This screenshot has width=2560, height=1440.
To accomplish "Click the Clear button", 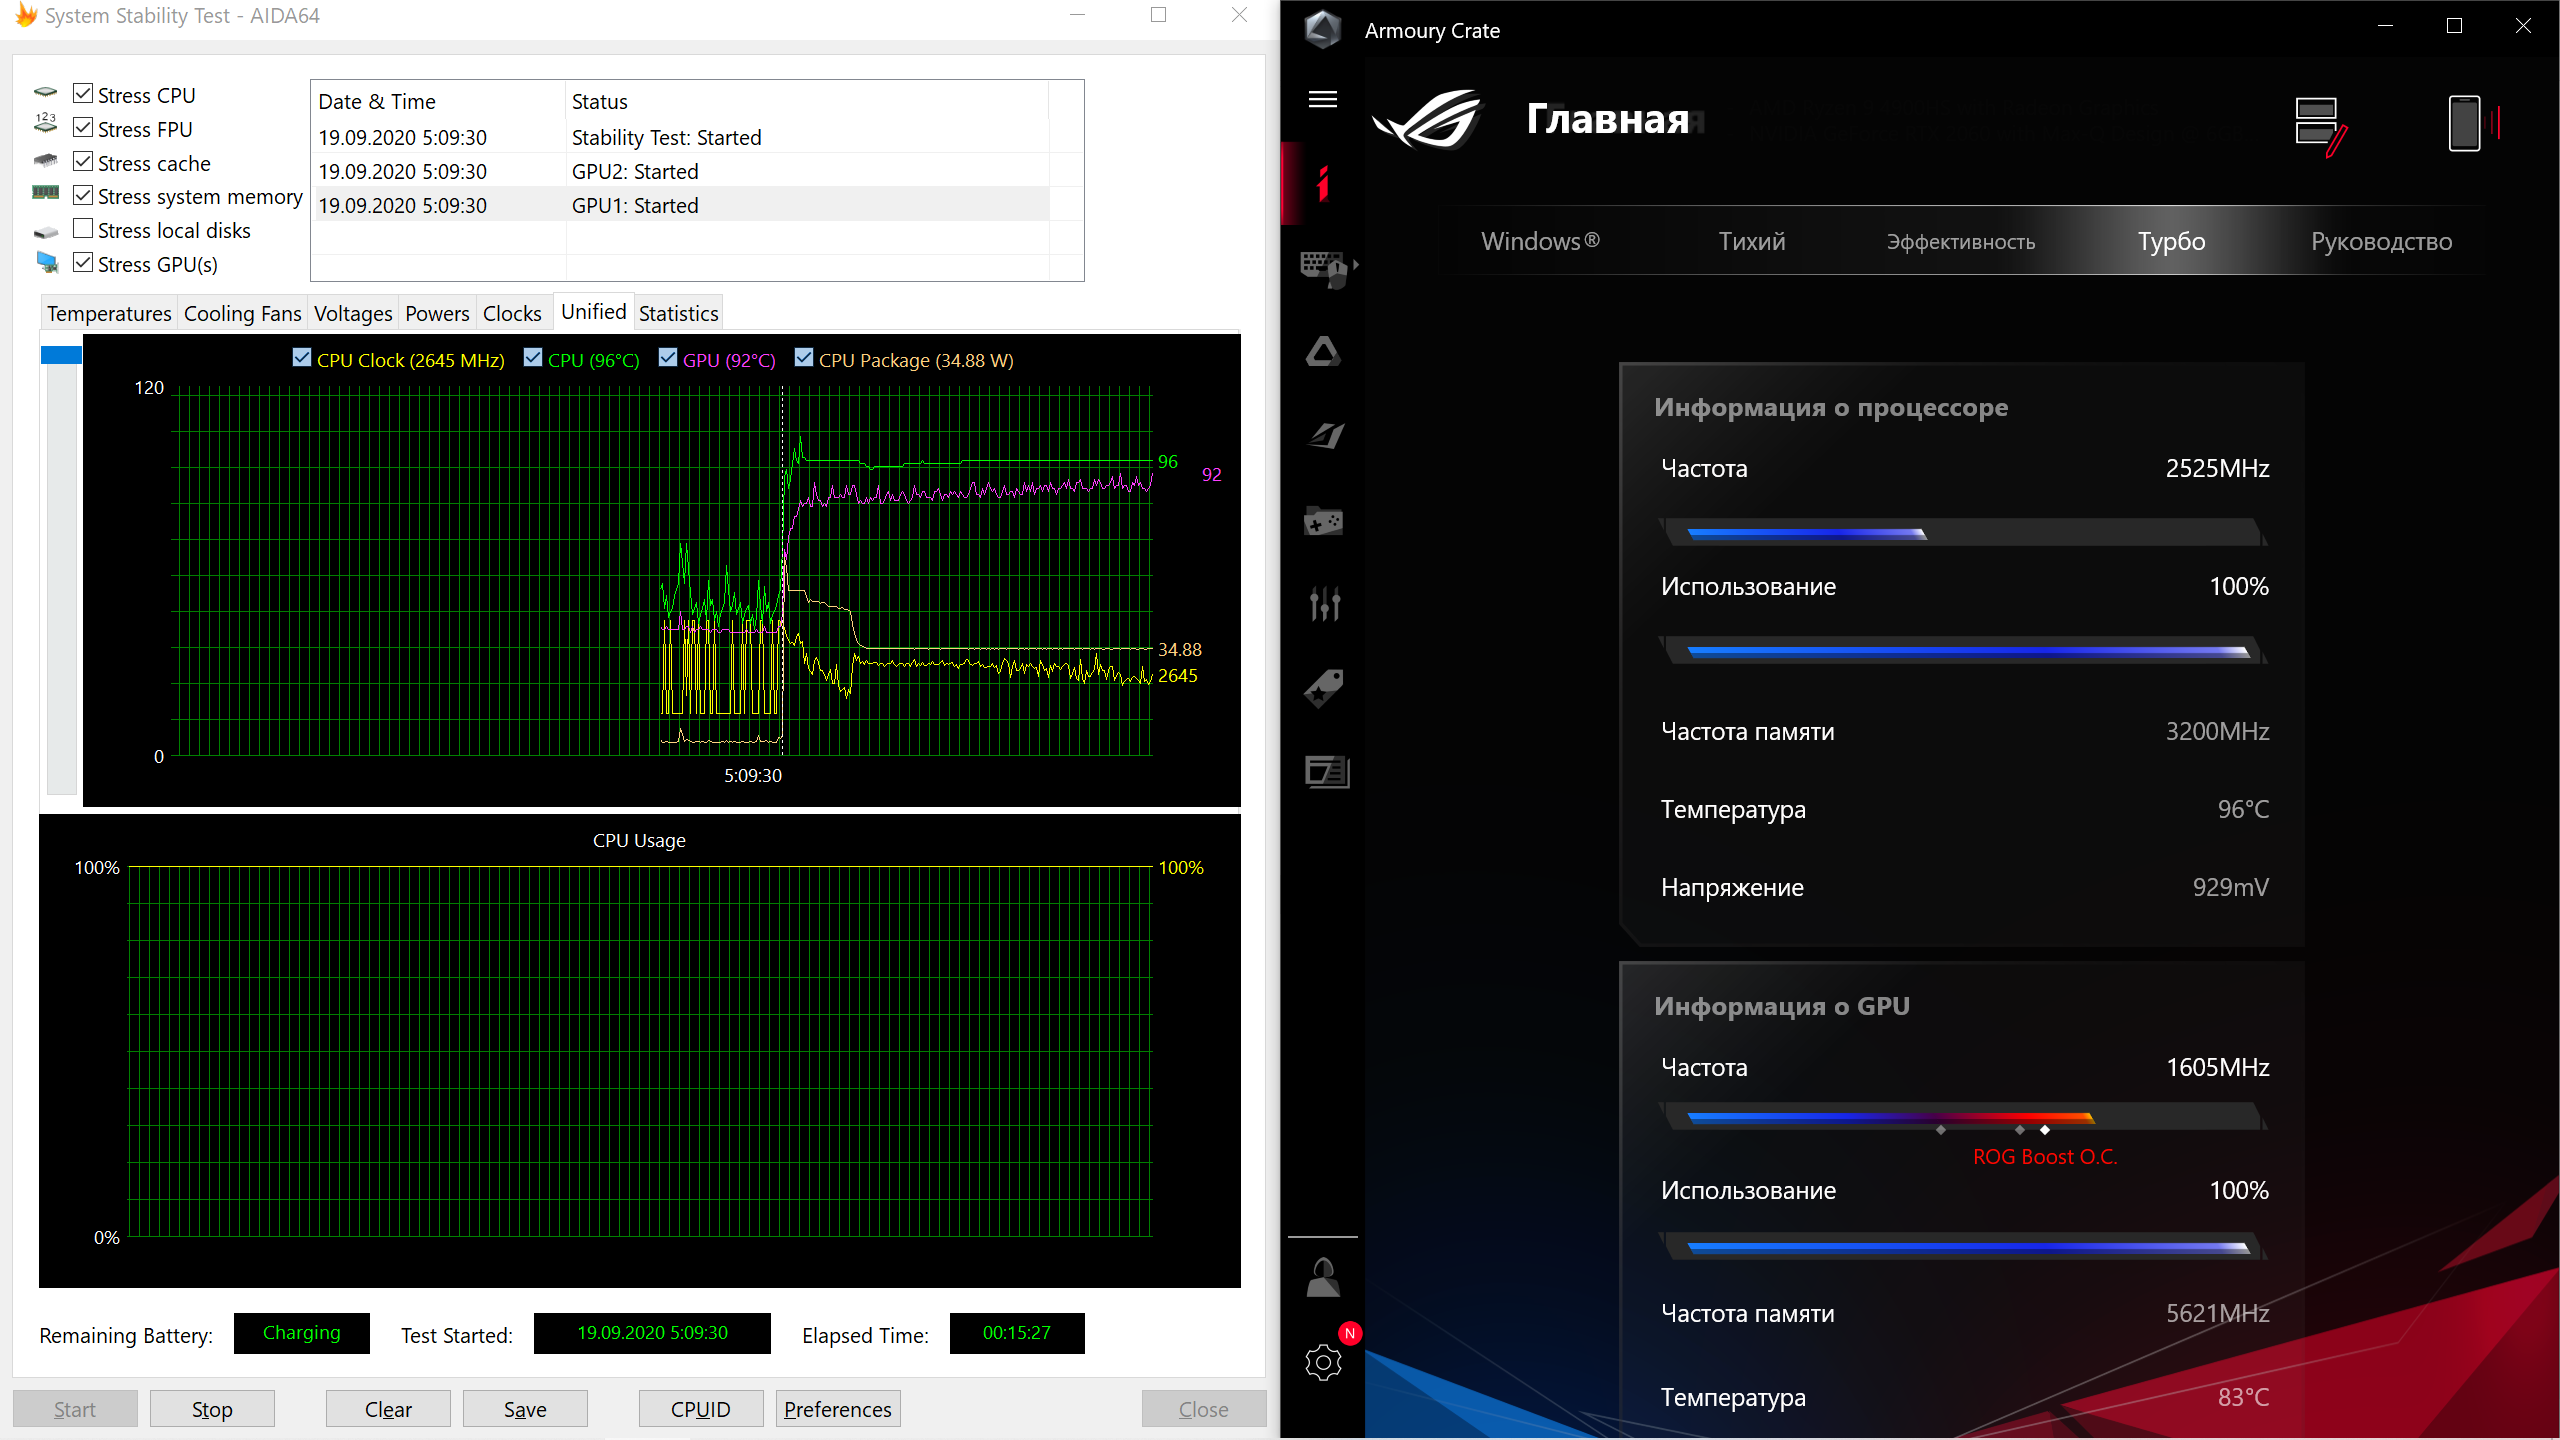I will pyautogui.click(x=388, y=1409).
